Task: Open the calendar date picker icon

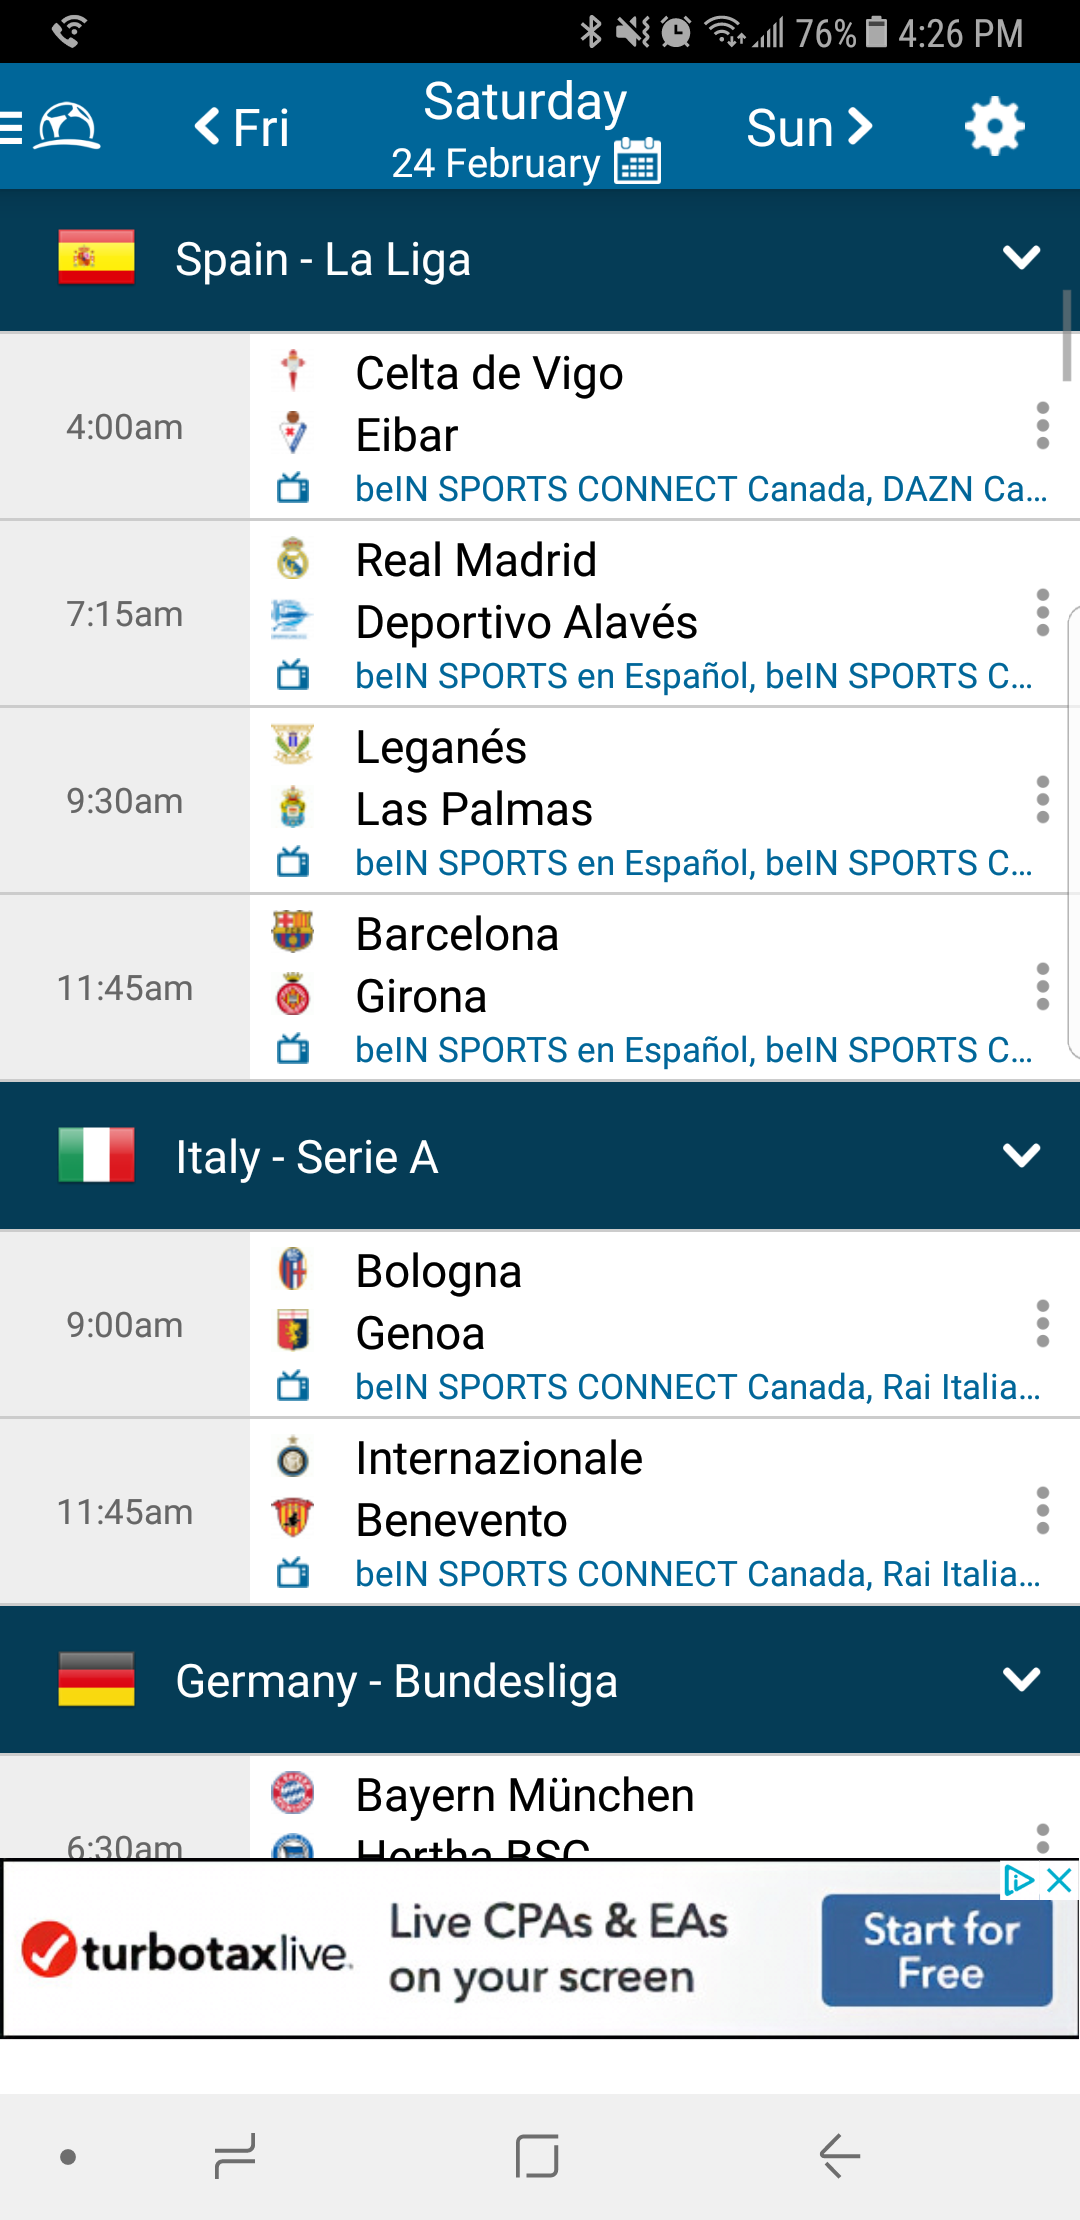Action: click(638, 161)
